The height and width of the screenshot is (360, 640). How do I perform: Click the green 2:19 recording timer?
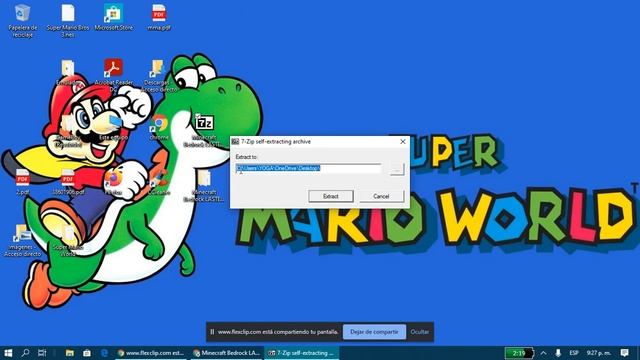519,353
